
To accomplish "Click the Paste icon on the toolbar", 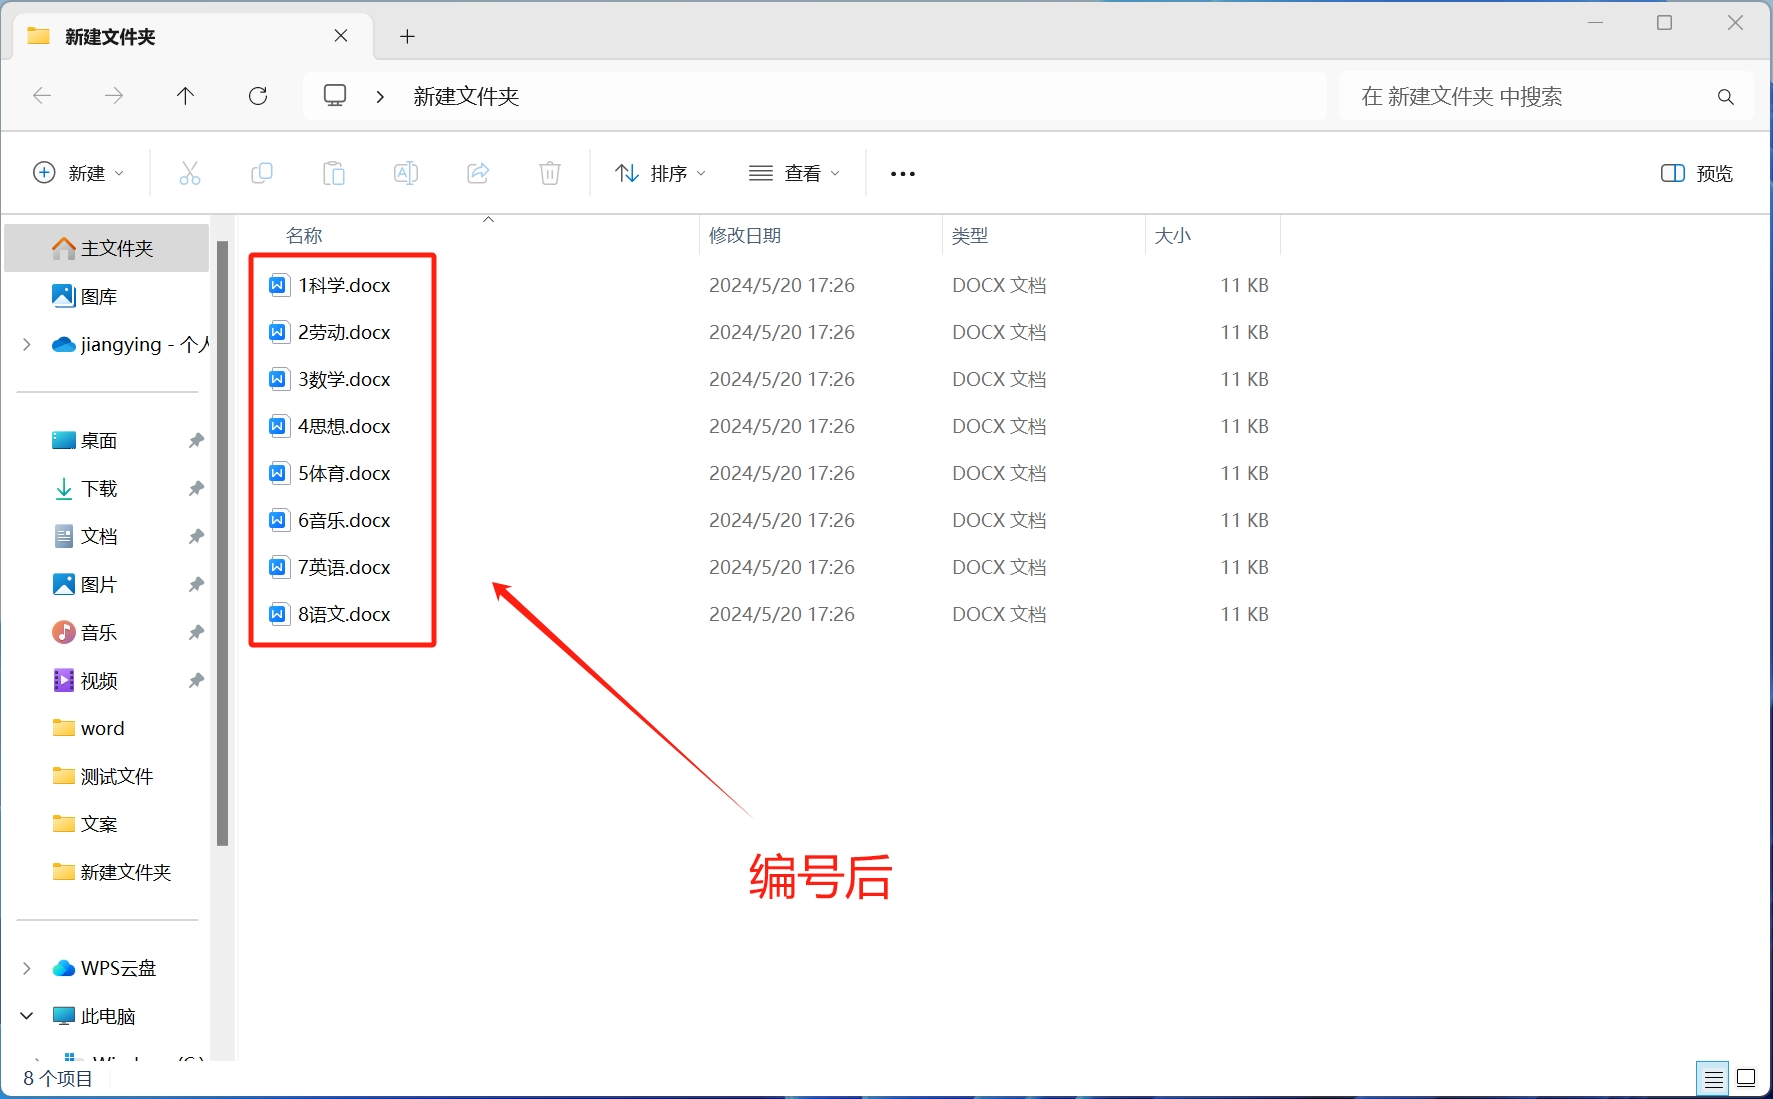I will point(334,172).
